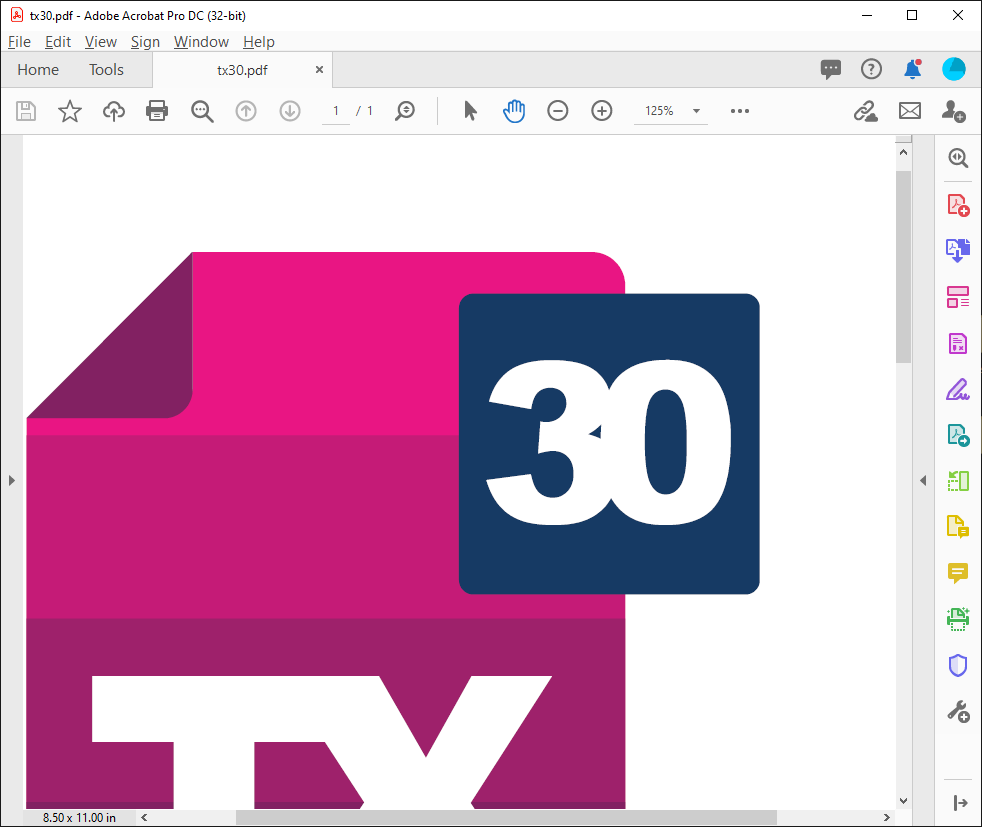The width and height of the screenshot is (982, 827).
Task: Zoom out with minus button
Action: click(557, 111)
